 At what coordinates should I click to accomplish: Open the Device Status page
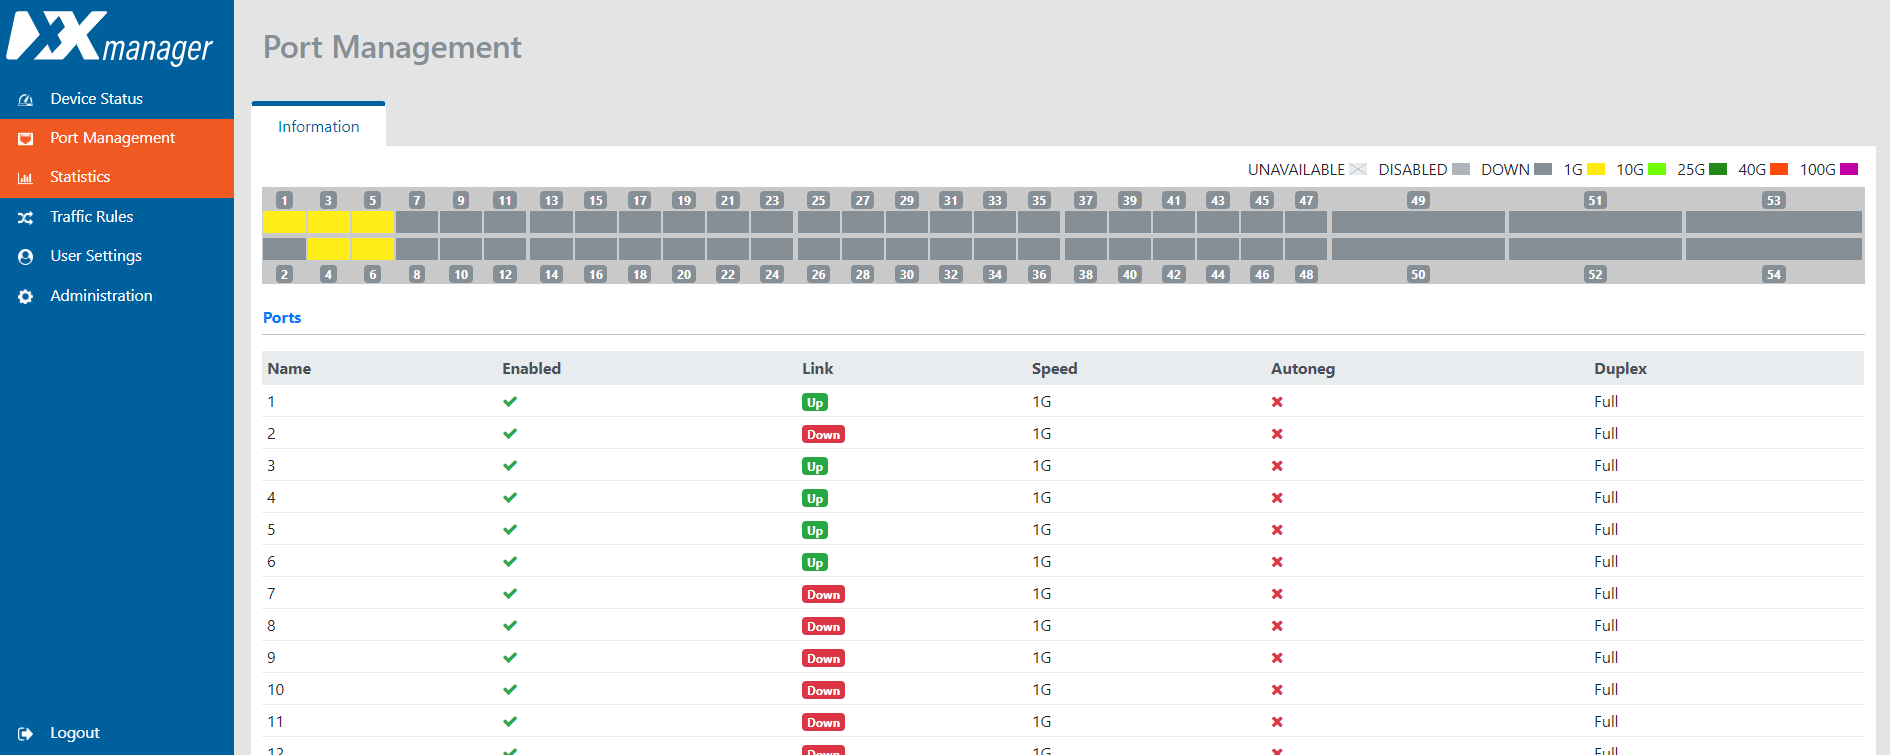(x=96, y=99)
